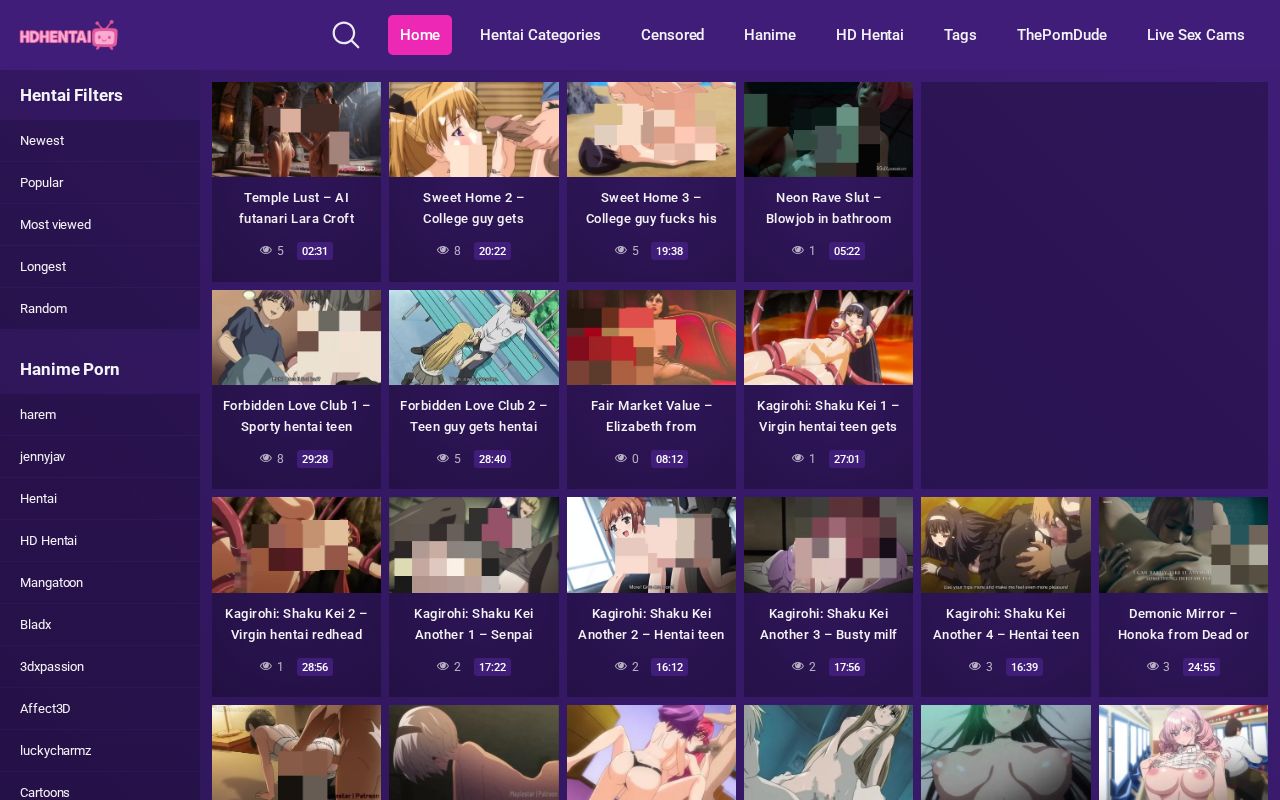Open the Demonic Mirror video title

tap(1183, 624)
